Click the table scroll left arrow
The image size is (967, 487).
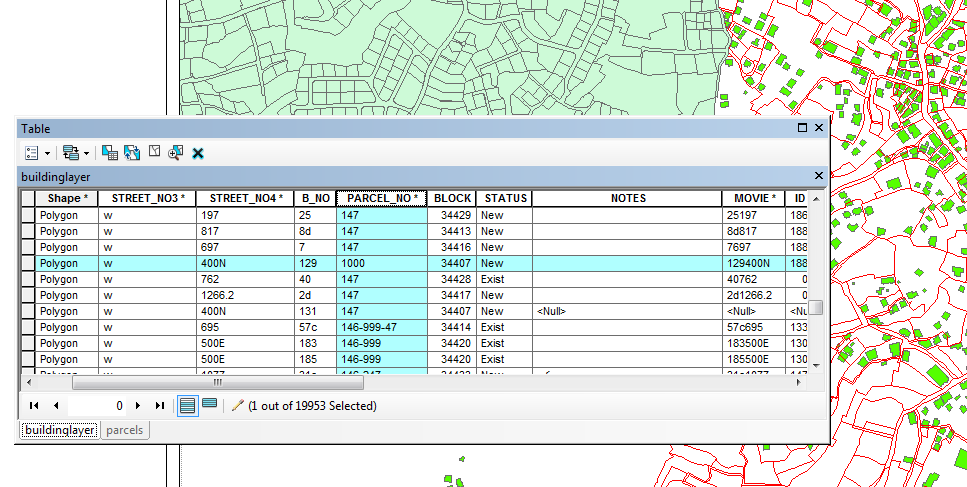tap(28, 383)
